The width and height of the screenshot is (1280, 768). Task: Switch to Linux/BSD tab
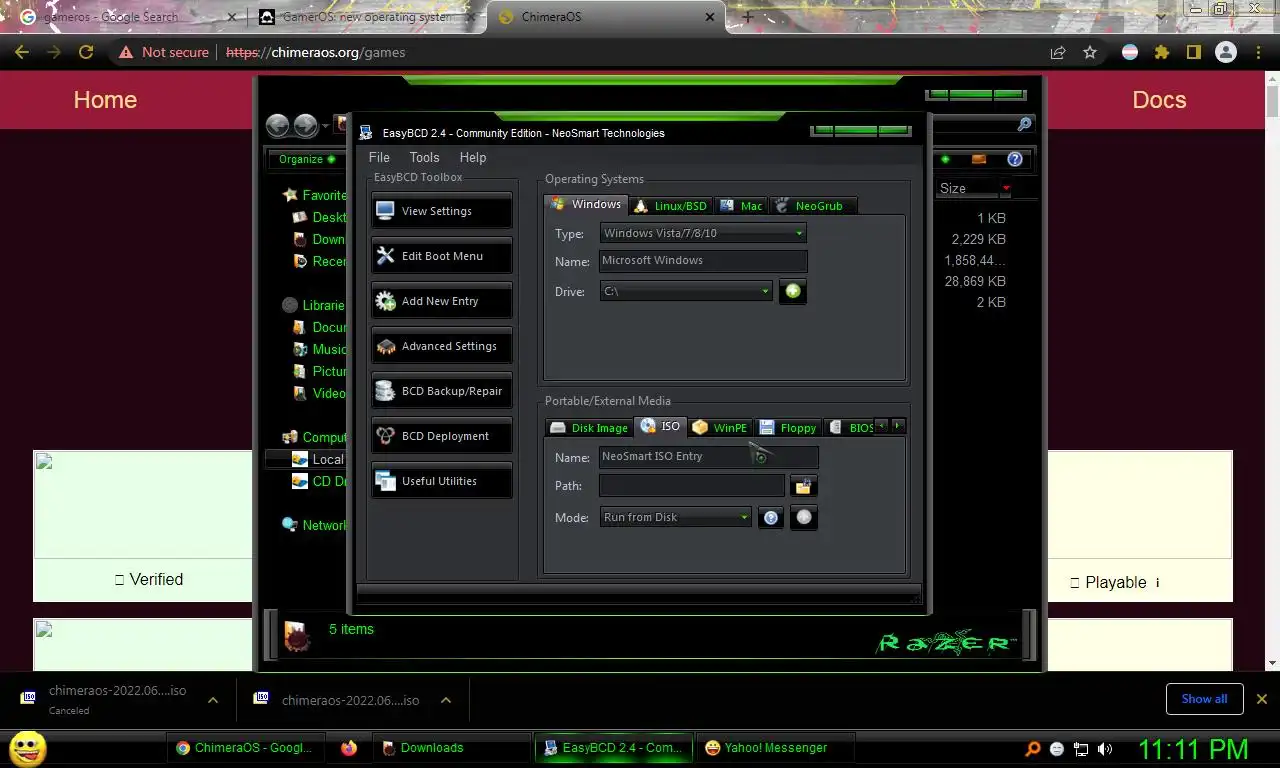point(670,206)
